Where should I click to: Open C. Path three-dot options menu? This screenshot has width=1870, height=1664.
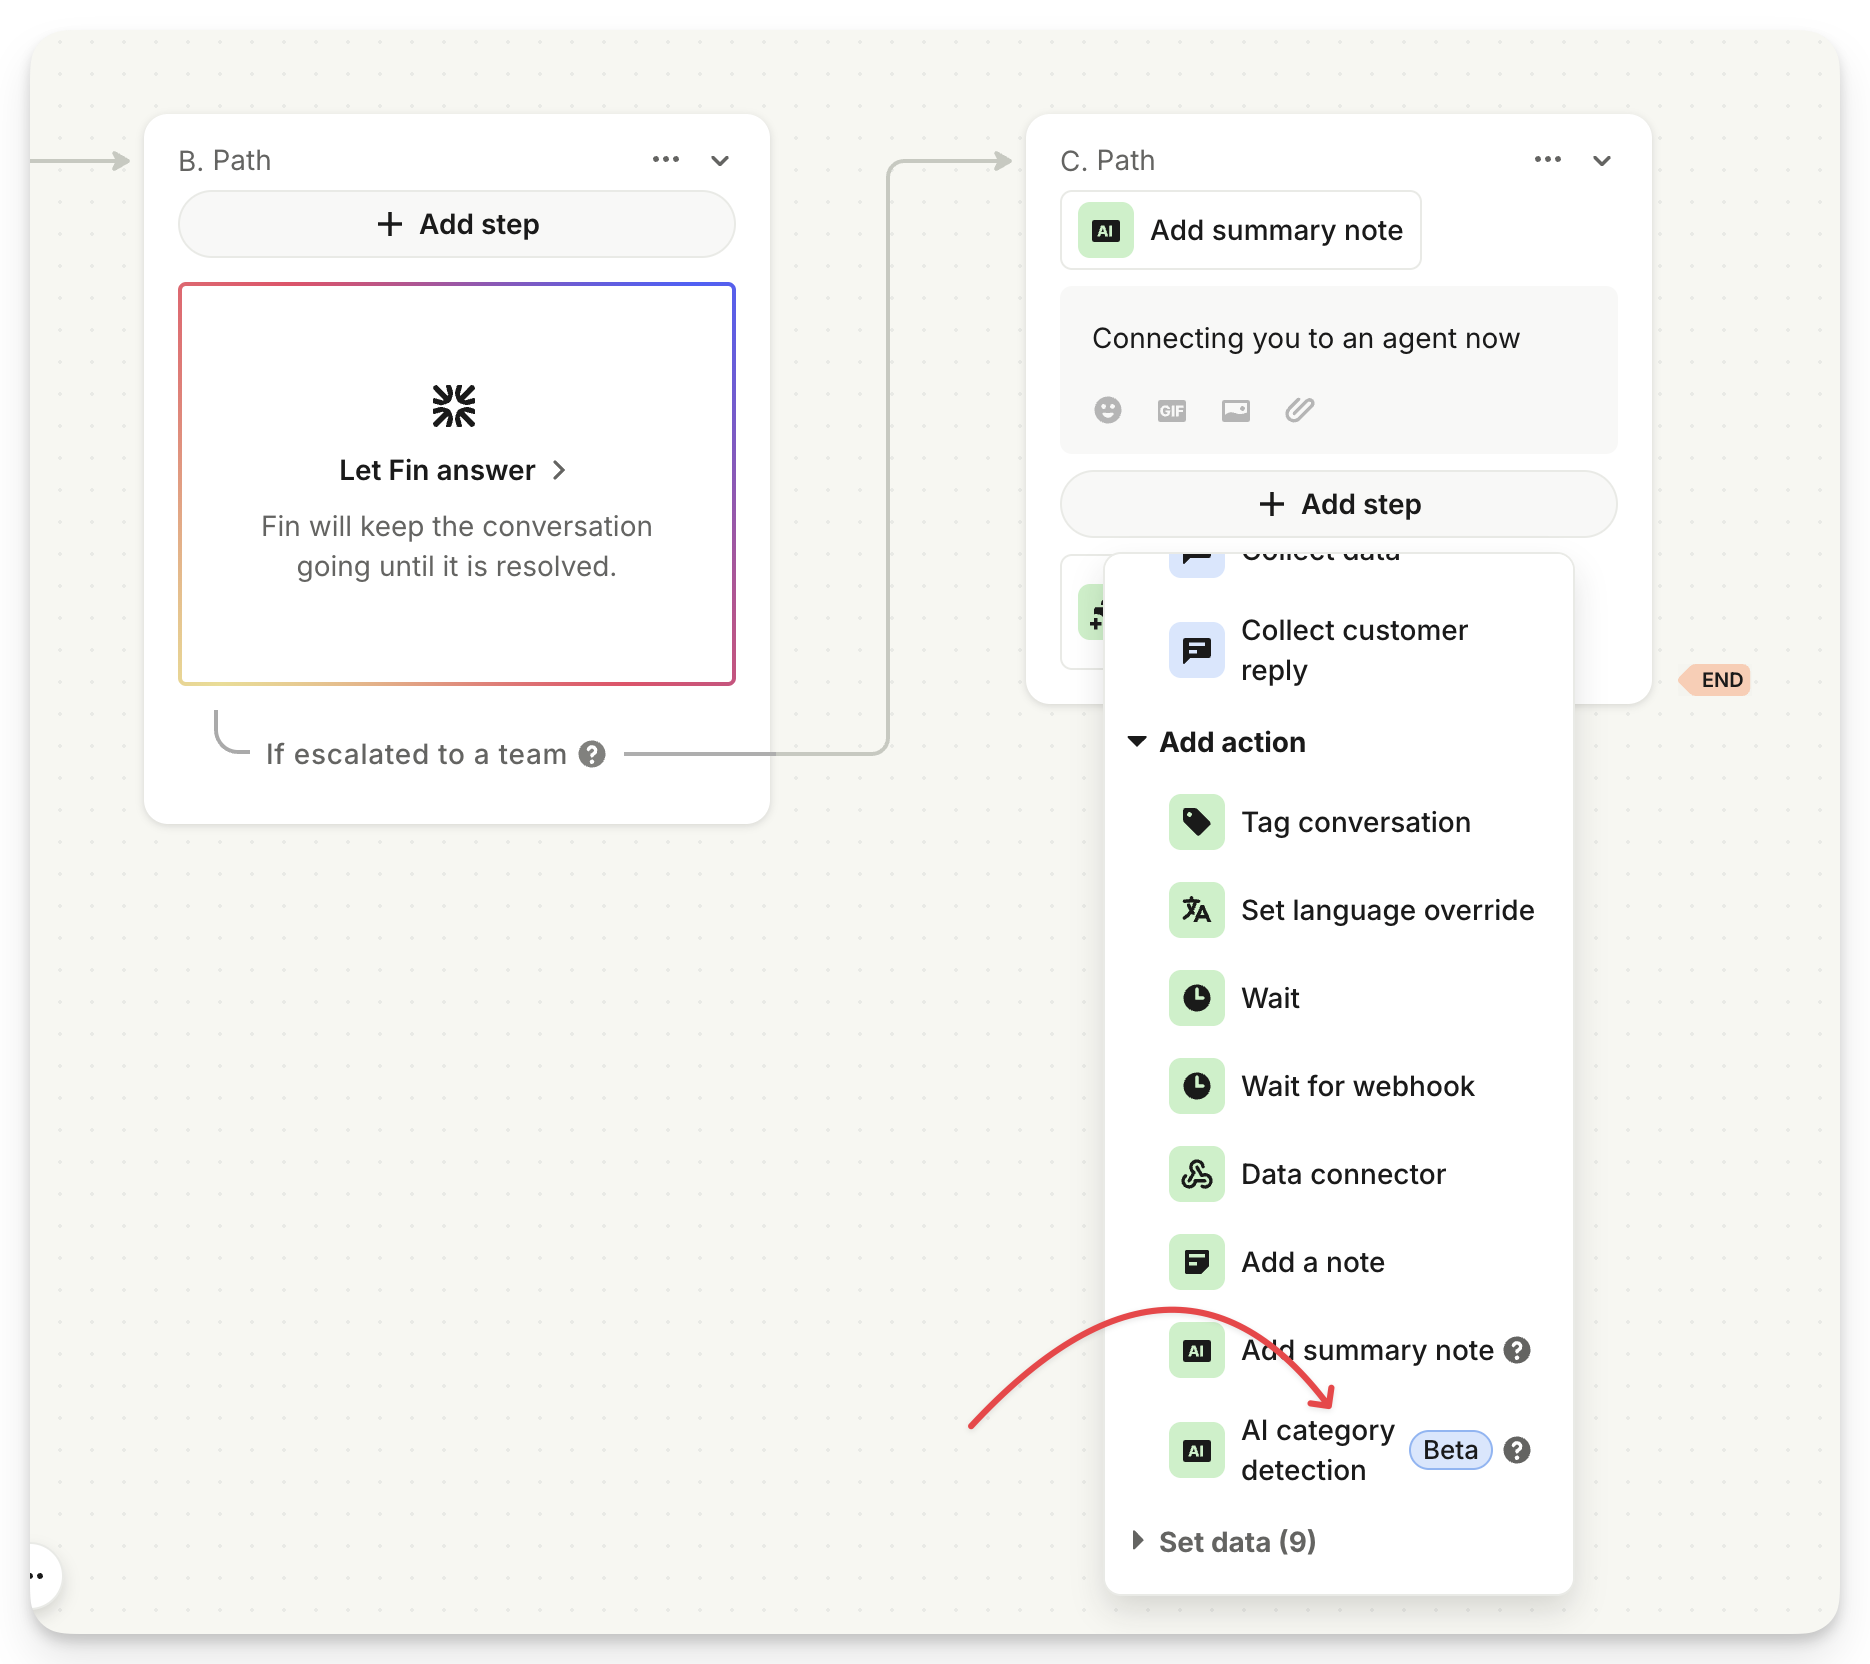point(1547,160)
